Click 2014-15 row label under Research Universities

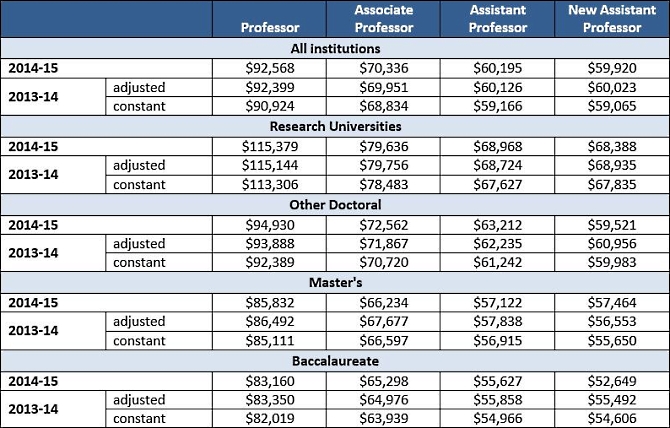pos(35,146)
